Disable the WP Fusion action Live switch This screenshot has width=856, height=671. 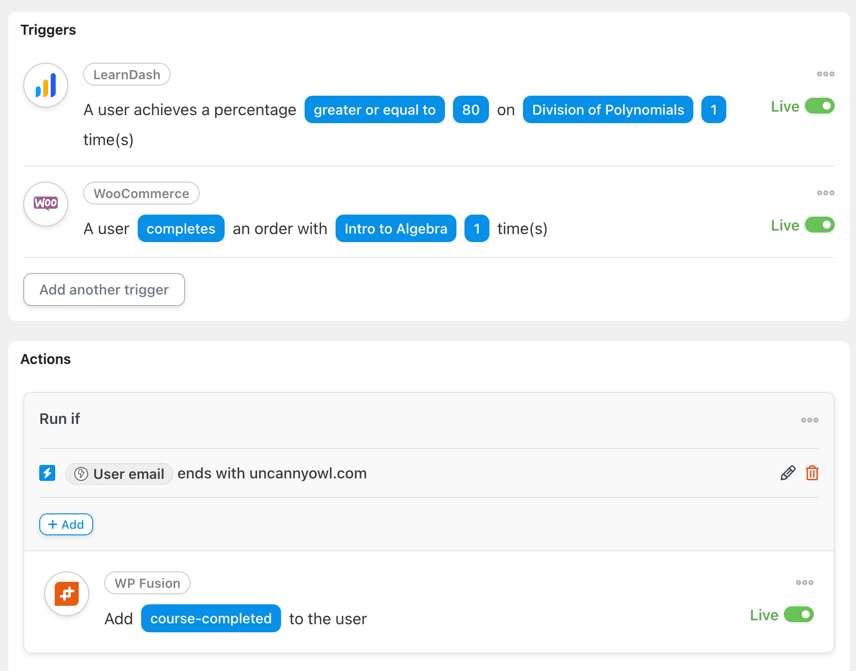[799, 615]
